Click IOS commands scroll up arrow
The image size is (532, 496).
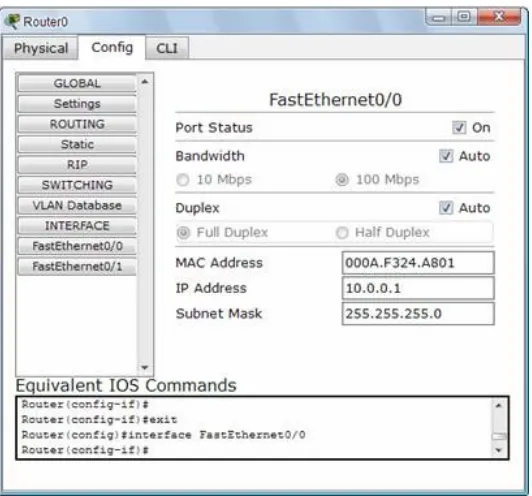coord(499,405)
